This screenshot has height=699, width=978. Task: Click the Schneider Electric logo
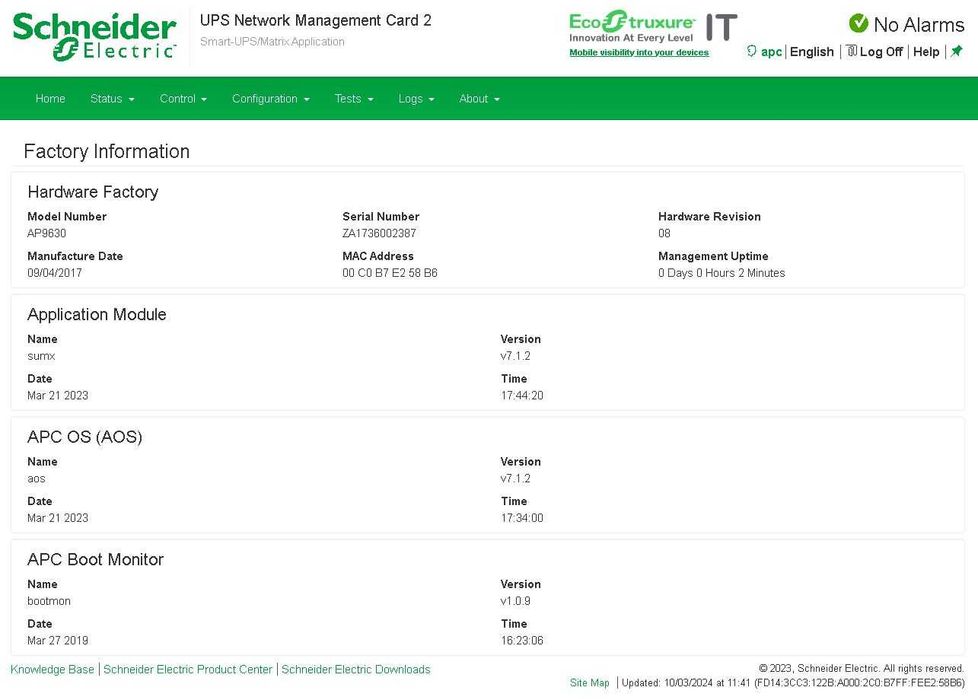pos(94,36)
